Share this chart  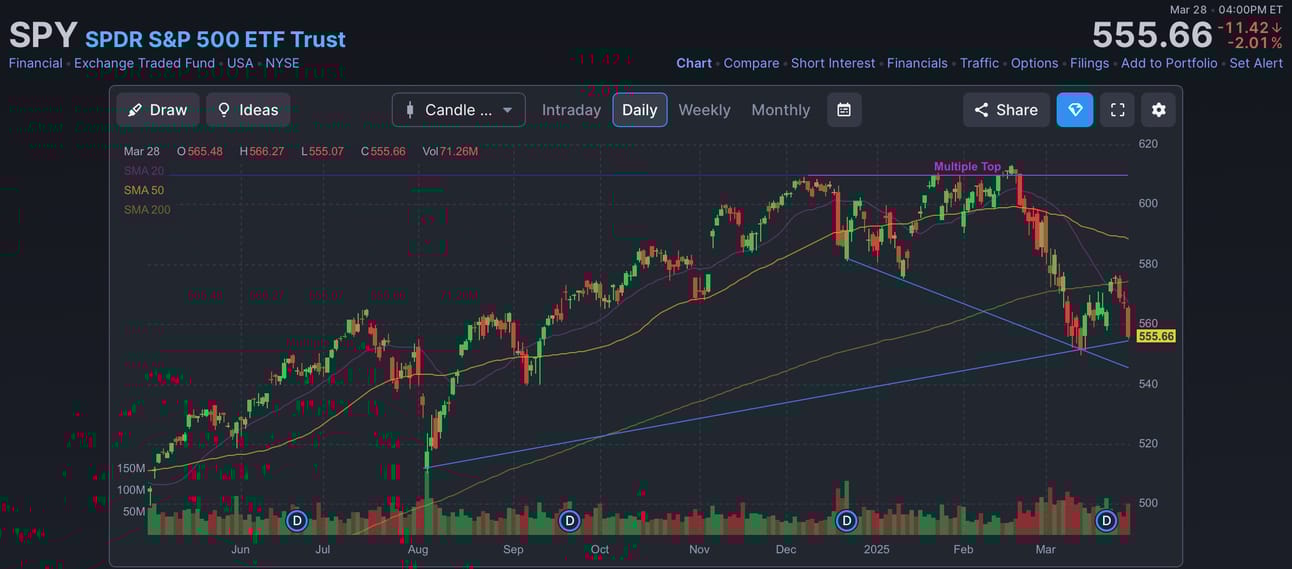click(1007, 110)
